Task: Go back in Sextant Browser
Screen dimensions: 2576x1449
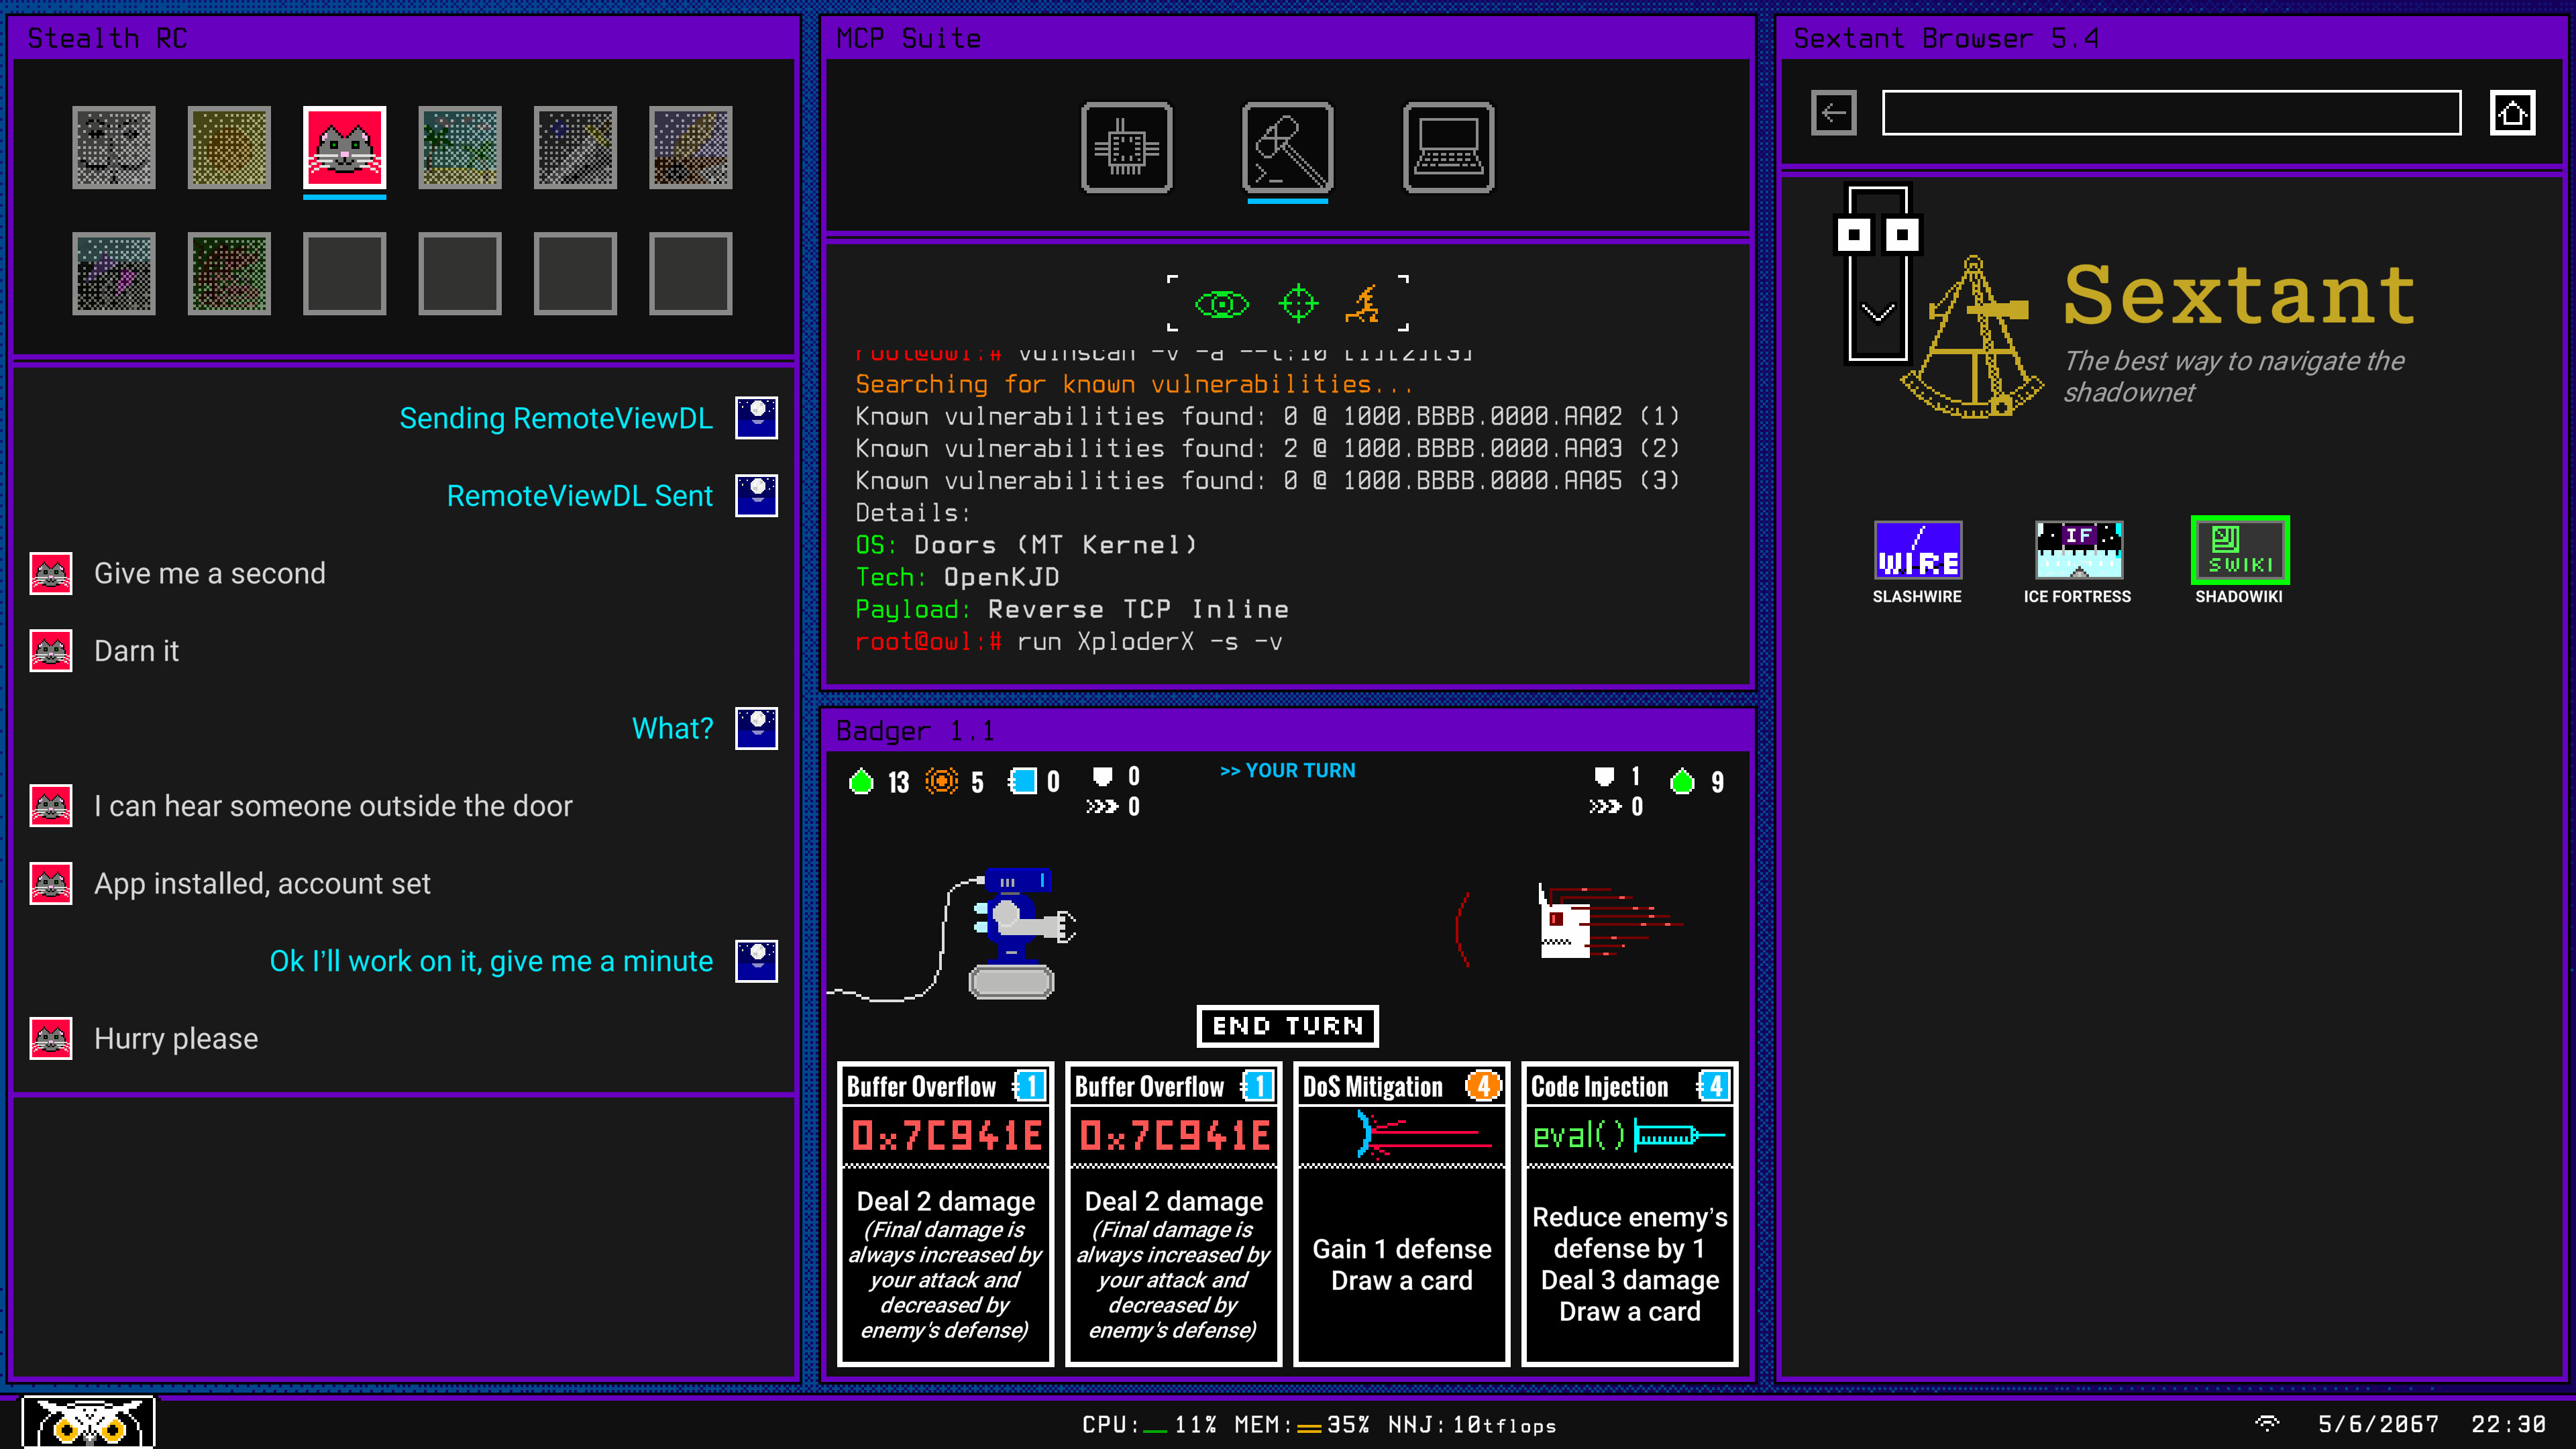Action: (1833, 113)
